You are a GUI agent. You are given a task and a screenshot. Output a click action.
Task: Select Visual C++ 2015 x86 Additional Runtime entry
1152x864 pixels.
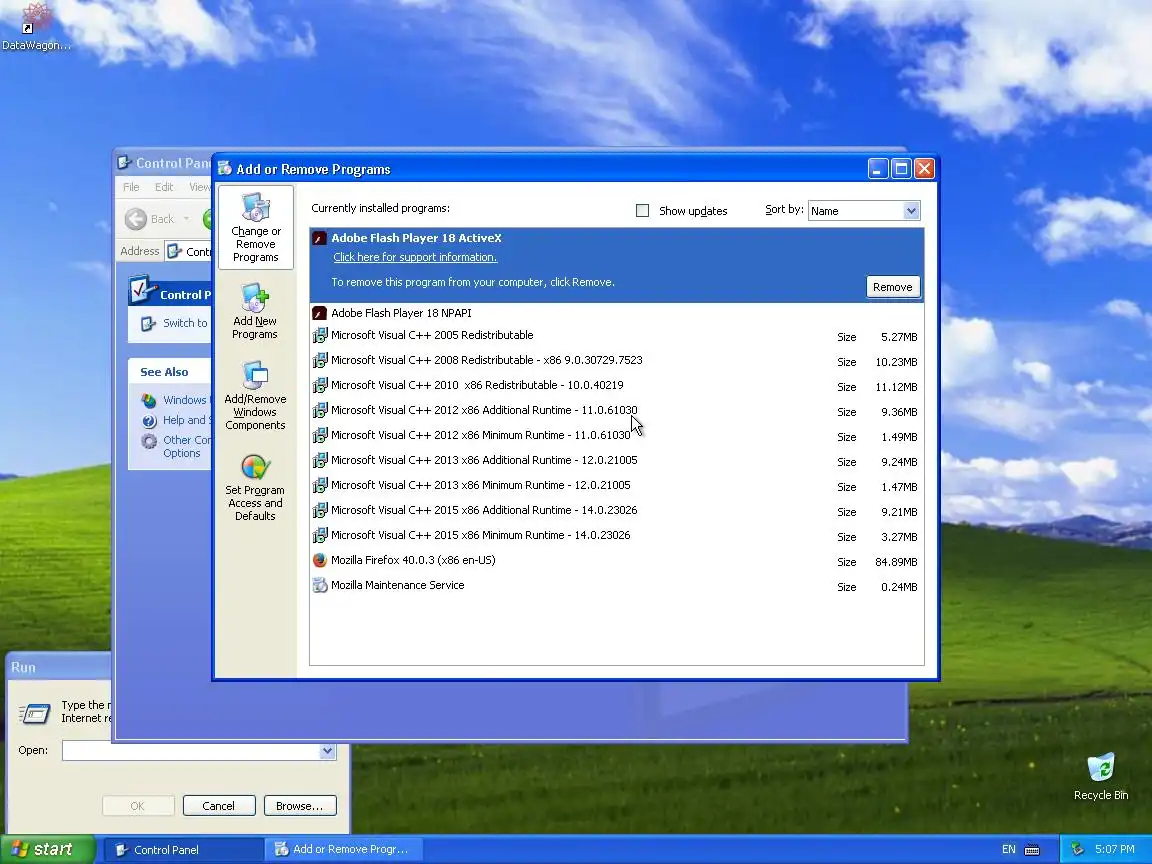pyautogui.click(x=617, y=511)
